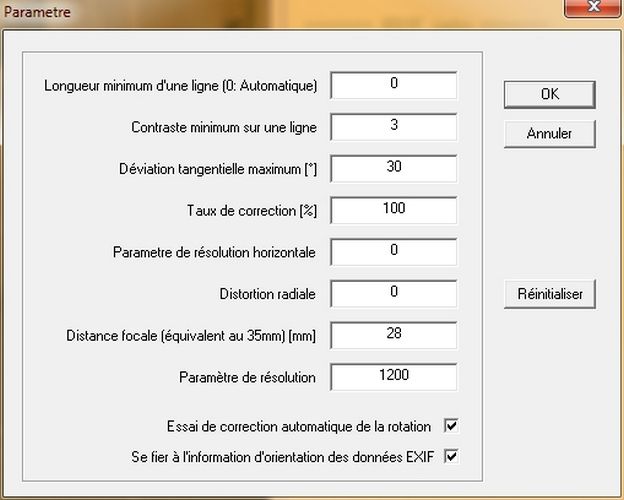624x500 pixels.
Task: Click the 'Taux de correction [%]' text label
Action: click(x=251, y=211)
